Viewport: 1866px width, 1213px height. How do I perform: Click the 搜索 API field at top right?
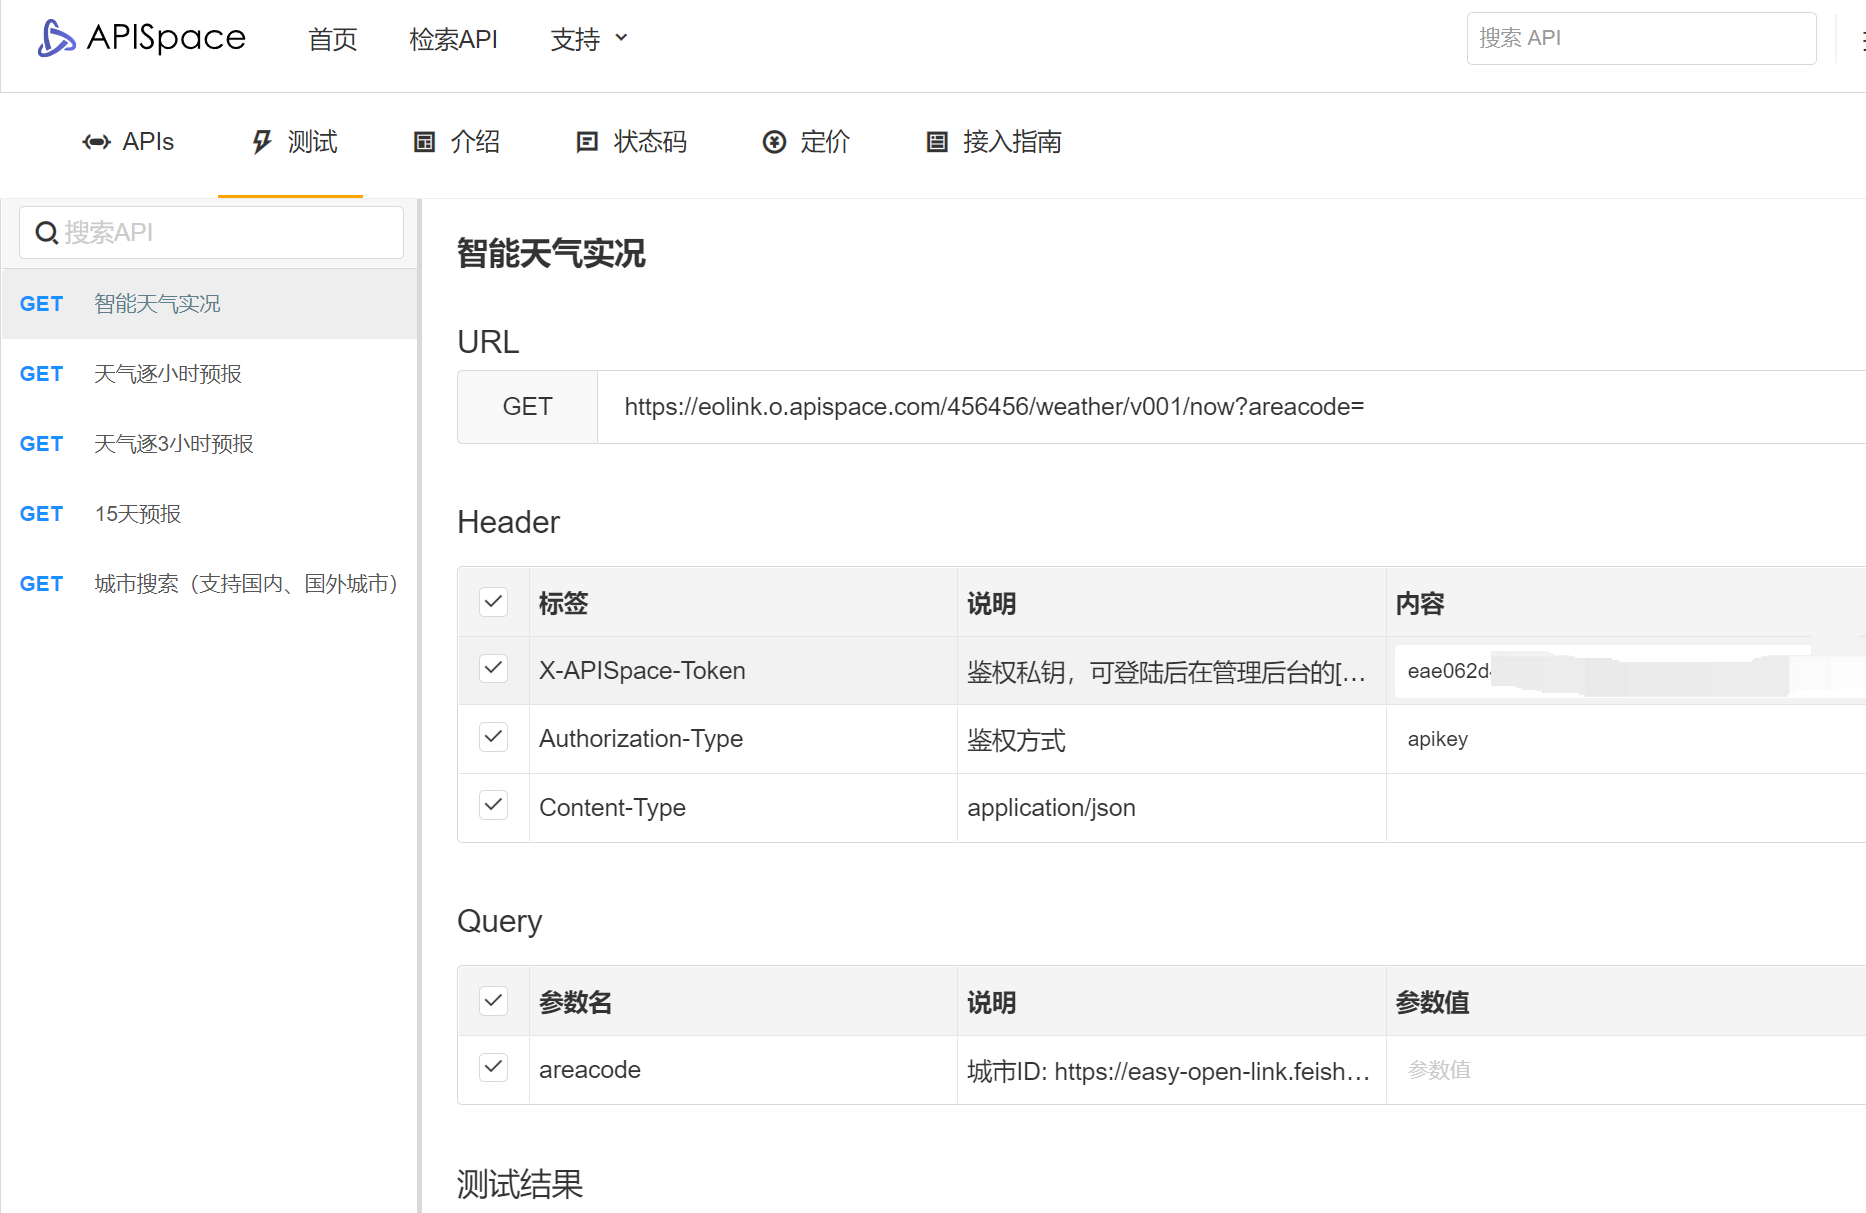tap(1641, 38)
